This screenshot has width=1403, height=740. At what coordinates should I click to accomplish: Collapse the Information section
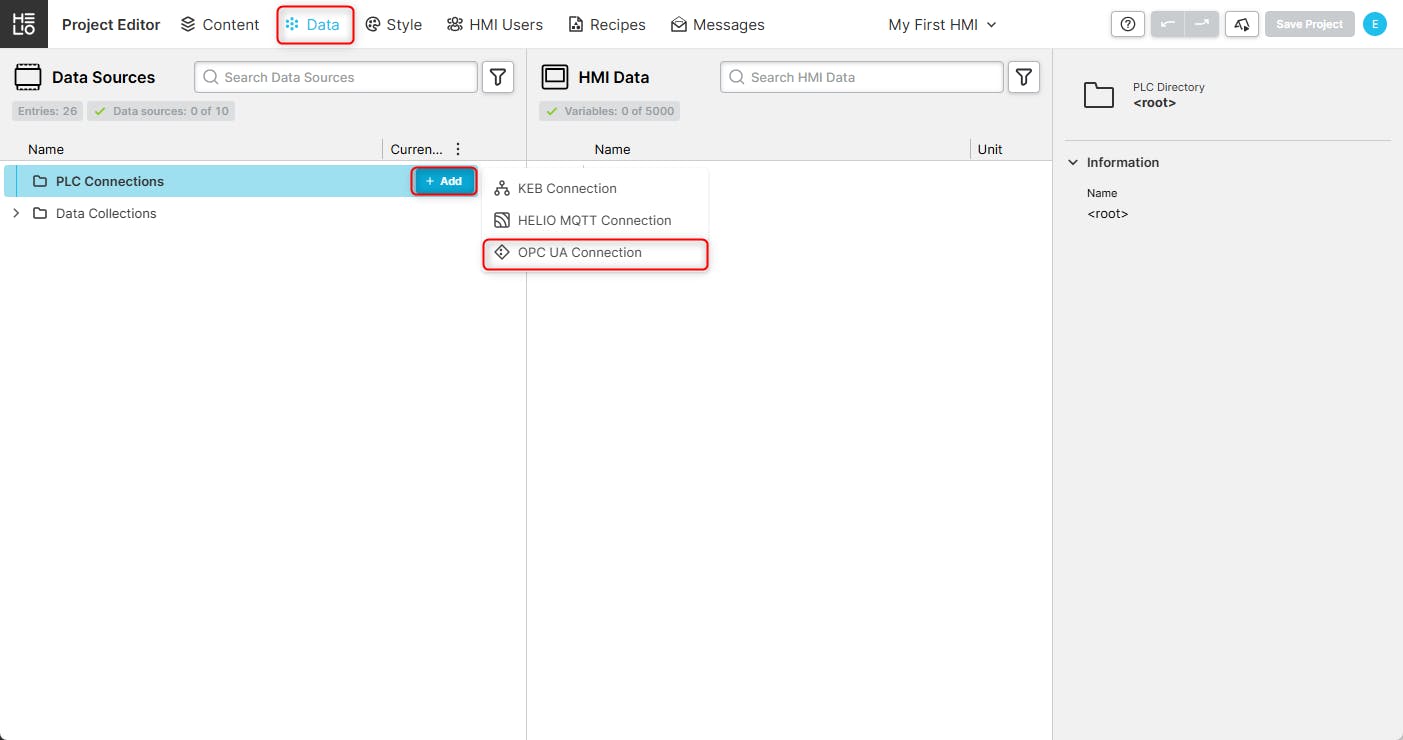(1073, 162)
